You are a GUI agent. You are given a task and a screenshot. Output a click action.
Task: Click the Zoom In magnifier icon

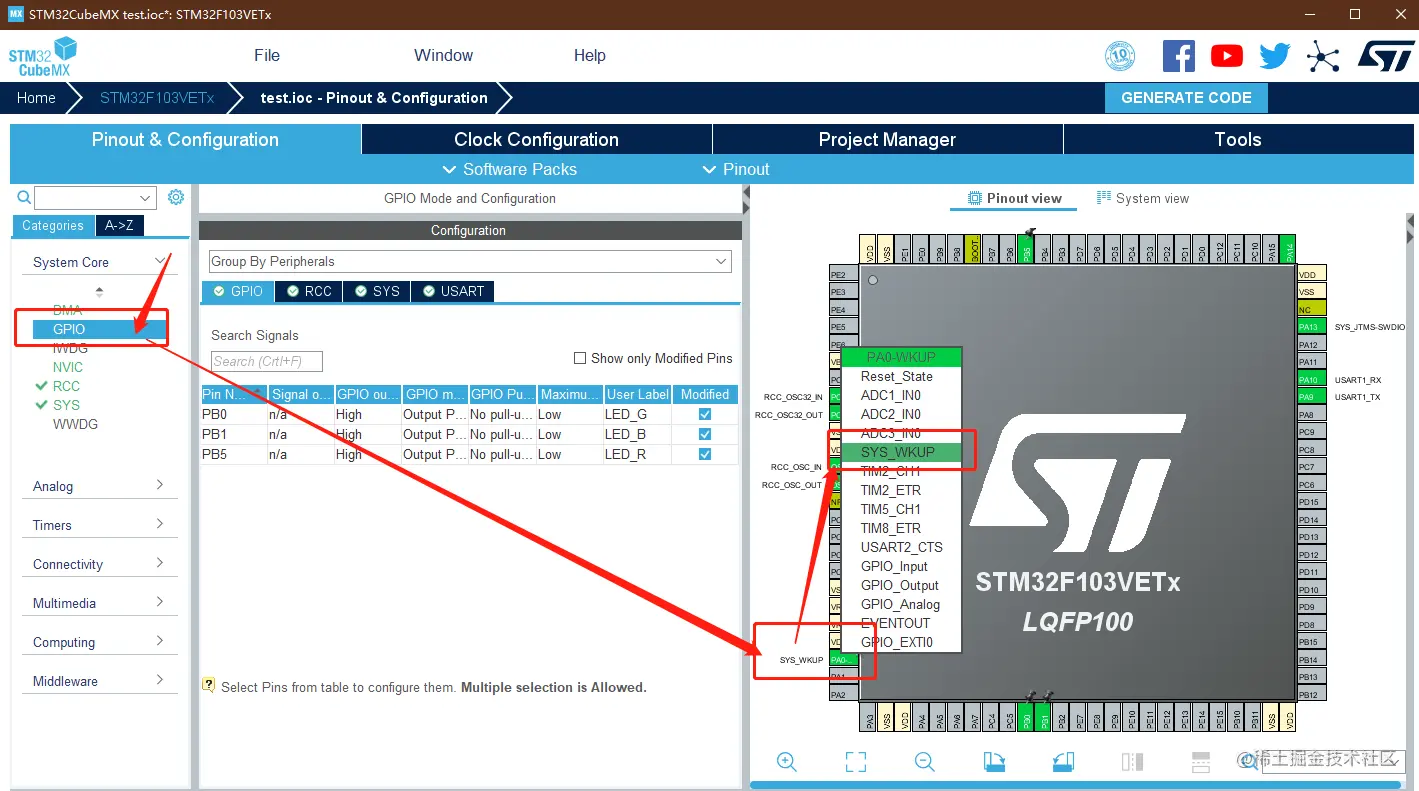pos(787,762)
